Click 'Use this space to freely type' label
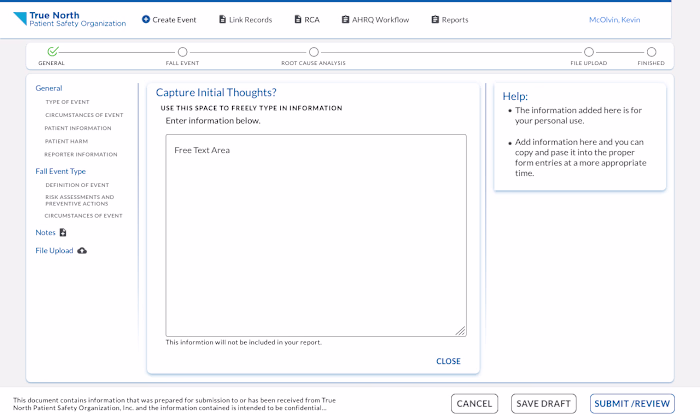The image size is (700, 420). (x=251, y=108)
